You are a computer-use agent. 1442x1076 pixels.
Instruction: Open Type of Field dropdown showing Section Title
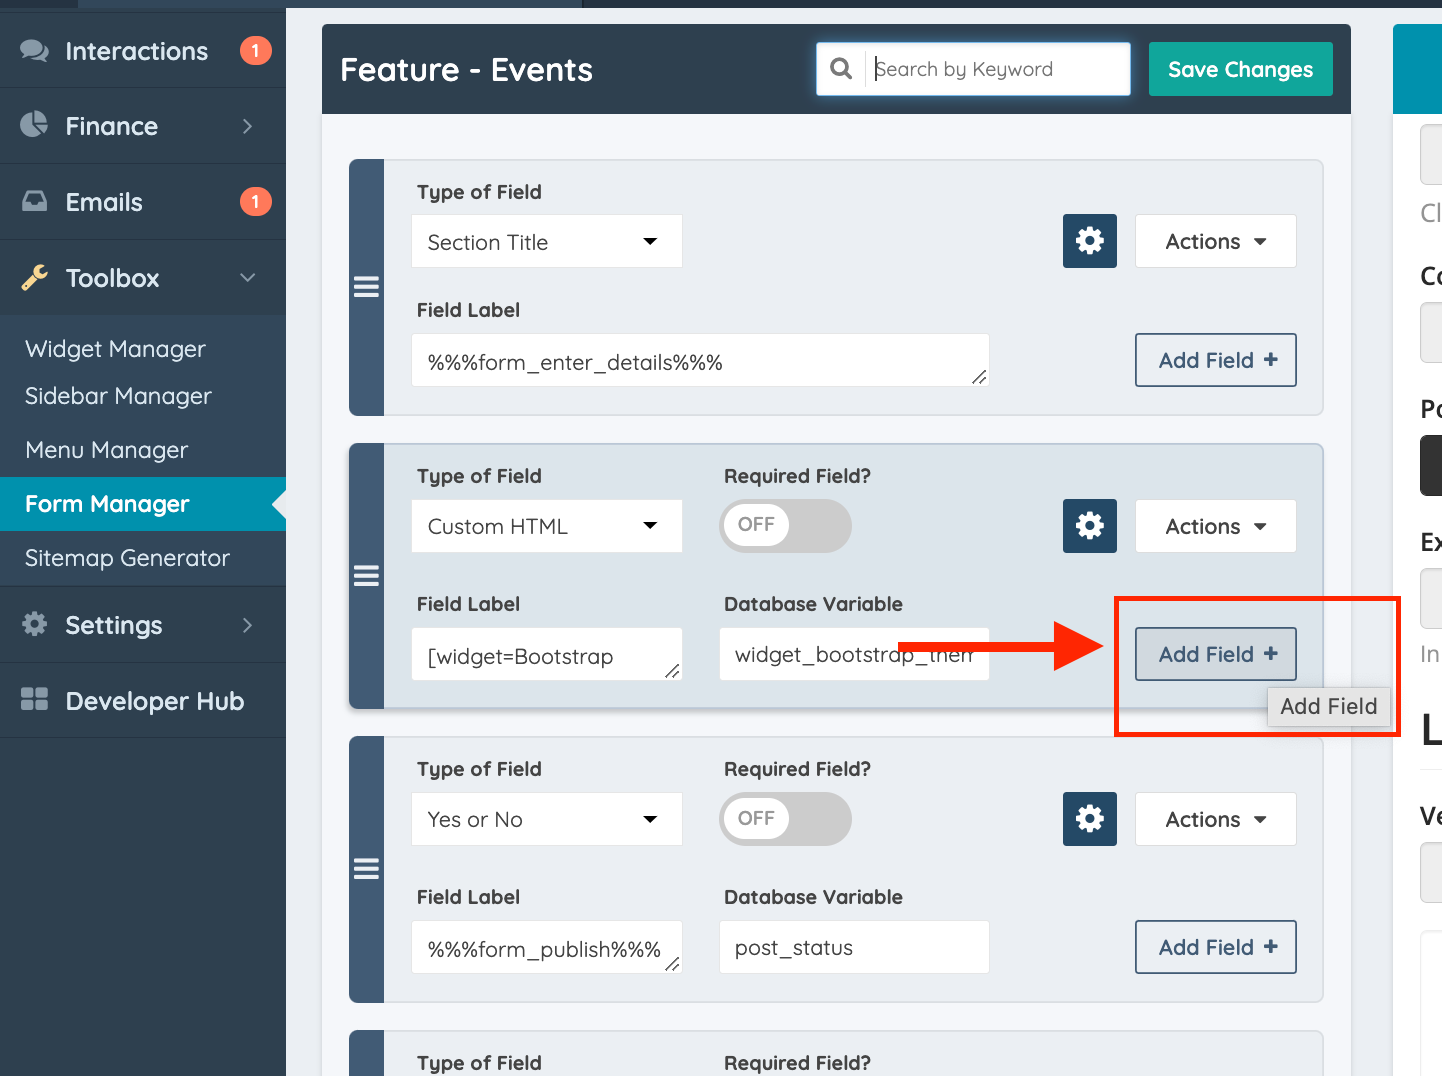[x=547, y=241]
